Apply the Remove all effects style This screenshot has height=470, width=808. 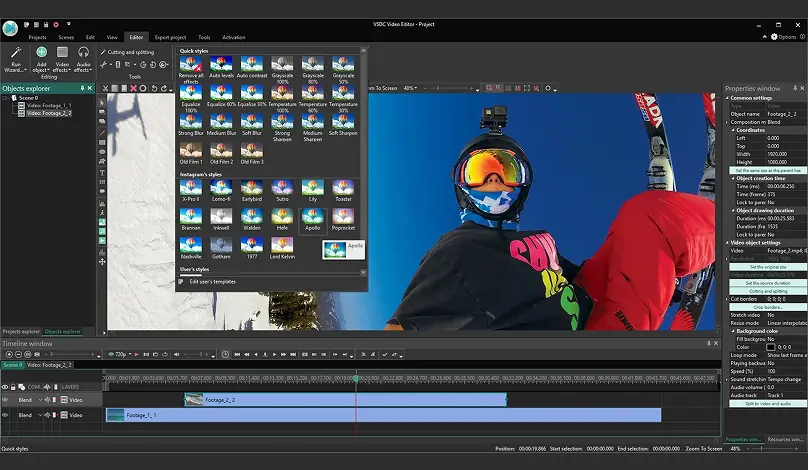(x=191, y=70)
